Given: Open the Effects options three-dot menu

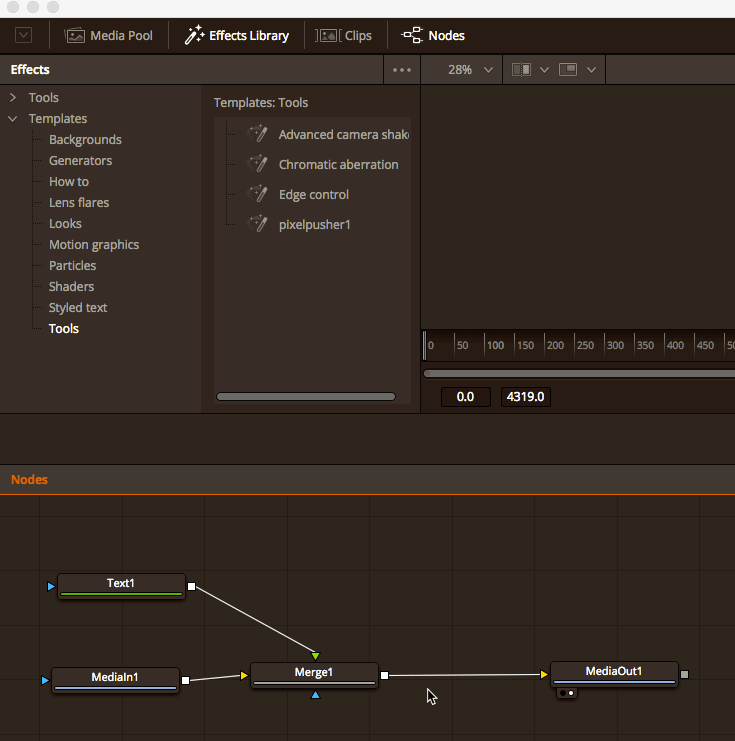Looking at the screenshot, I should 402,70.
